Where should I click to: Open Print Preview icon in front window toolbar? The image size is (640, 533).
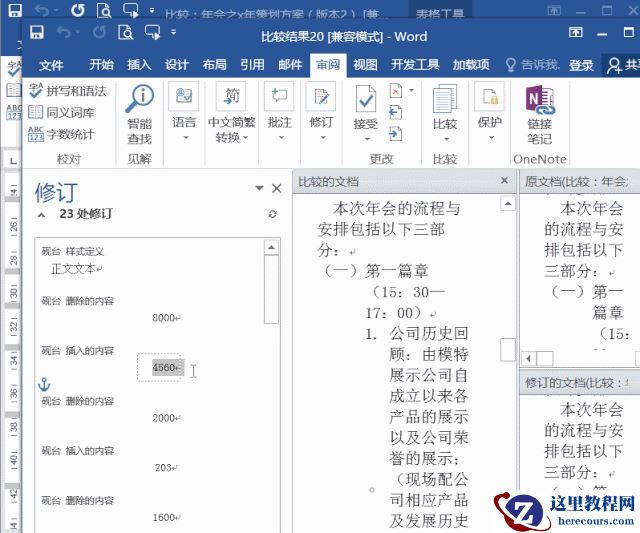pos(126,32)
